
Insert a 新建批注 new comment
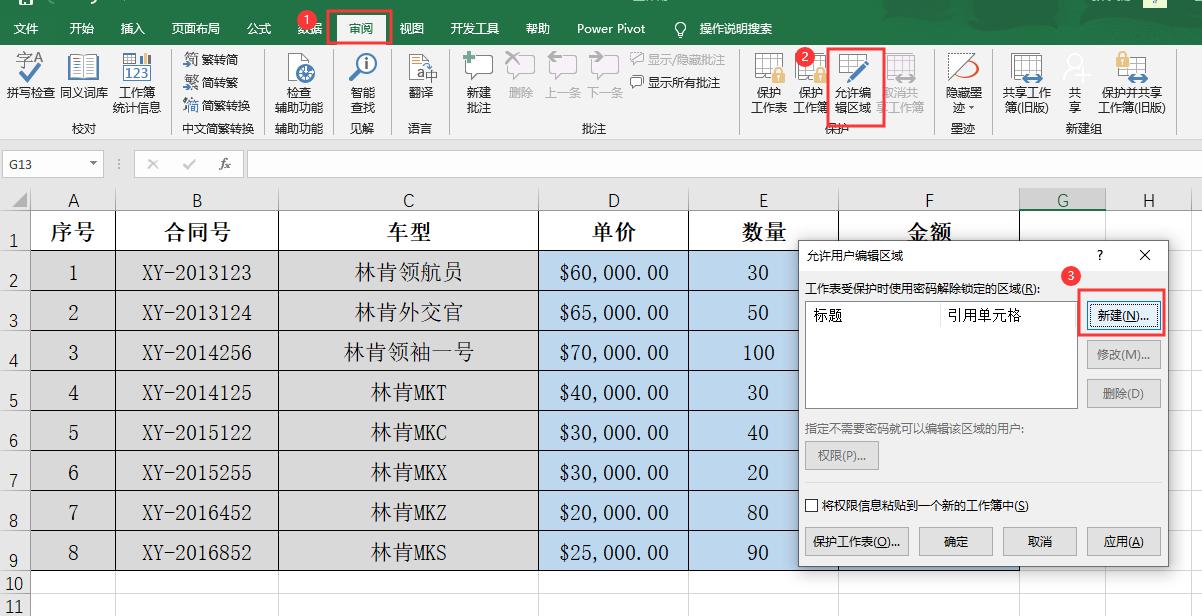click(478, 82)
